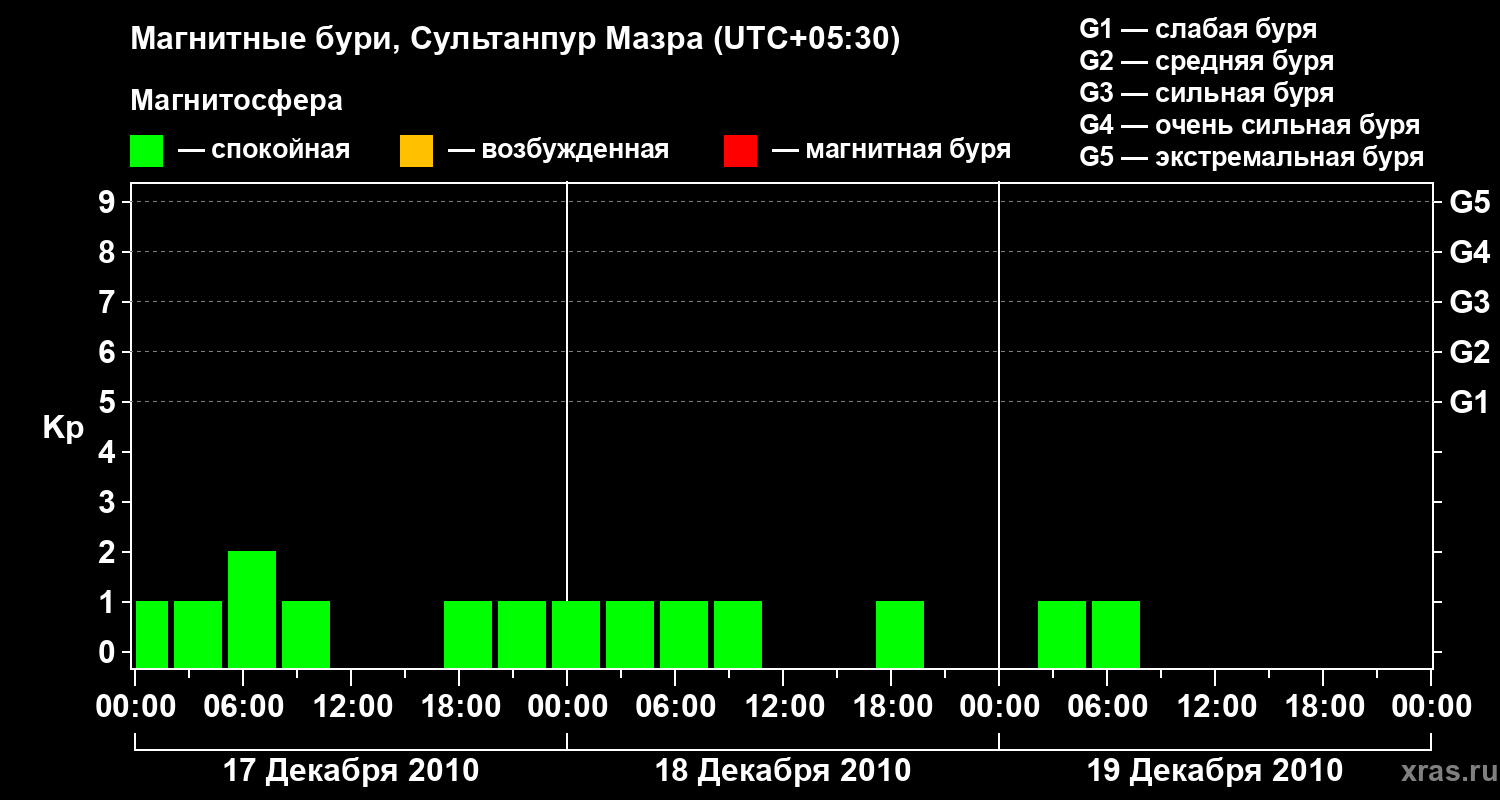Select the 'G4 — очень сильная буря' line
Image resolution: width=1500 pixels, height=800 pixels.
(x=1250, y=125)
